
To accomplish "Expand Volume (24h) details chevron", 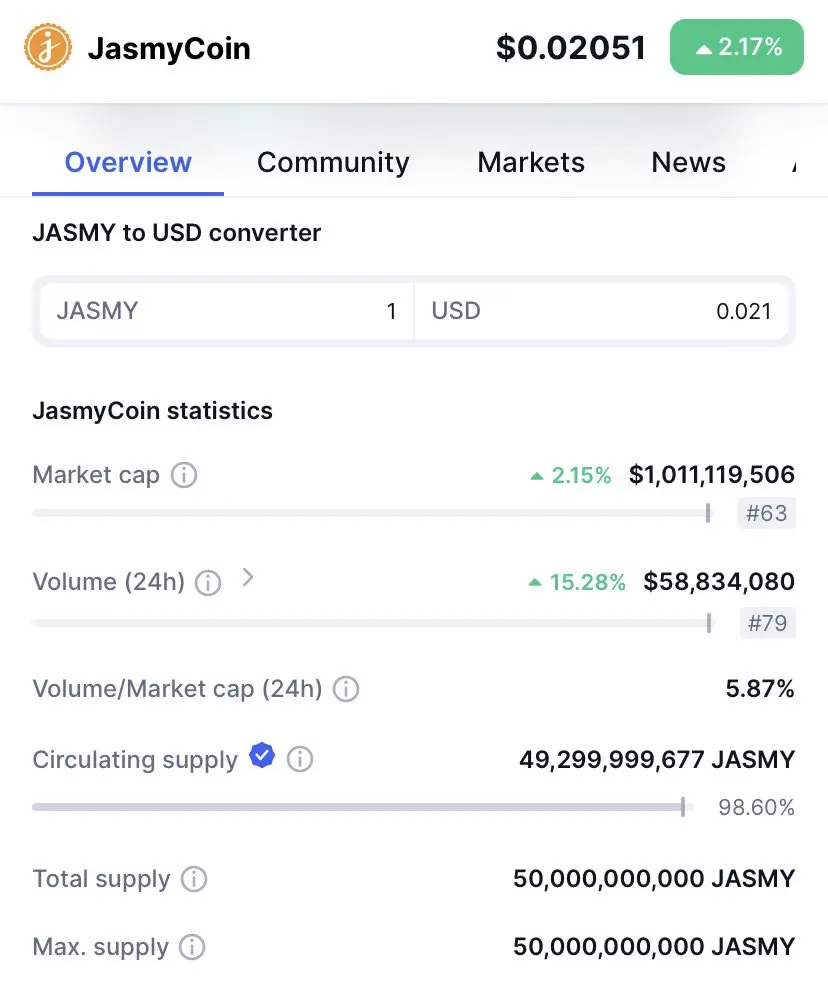I will (248, 577).
